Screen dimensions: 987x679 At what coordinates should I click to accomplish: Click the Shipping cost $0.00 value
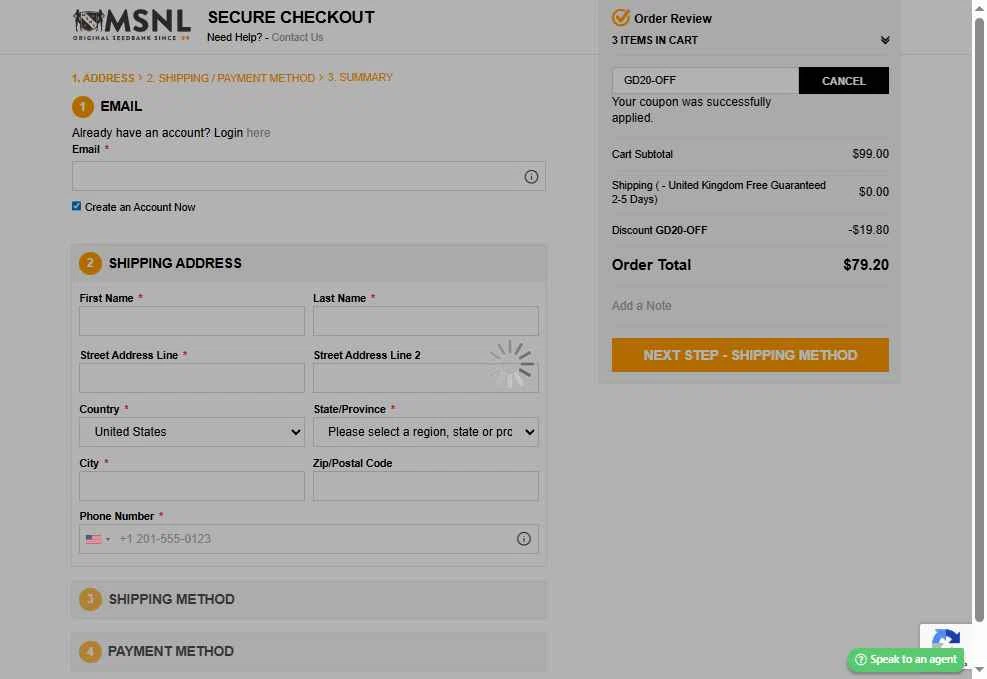coord(874,192)
